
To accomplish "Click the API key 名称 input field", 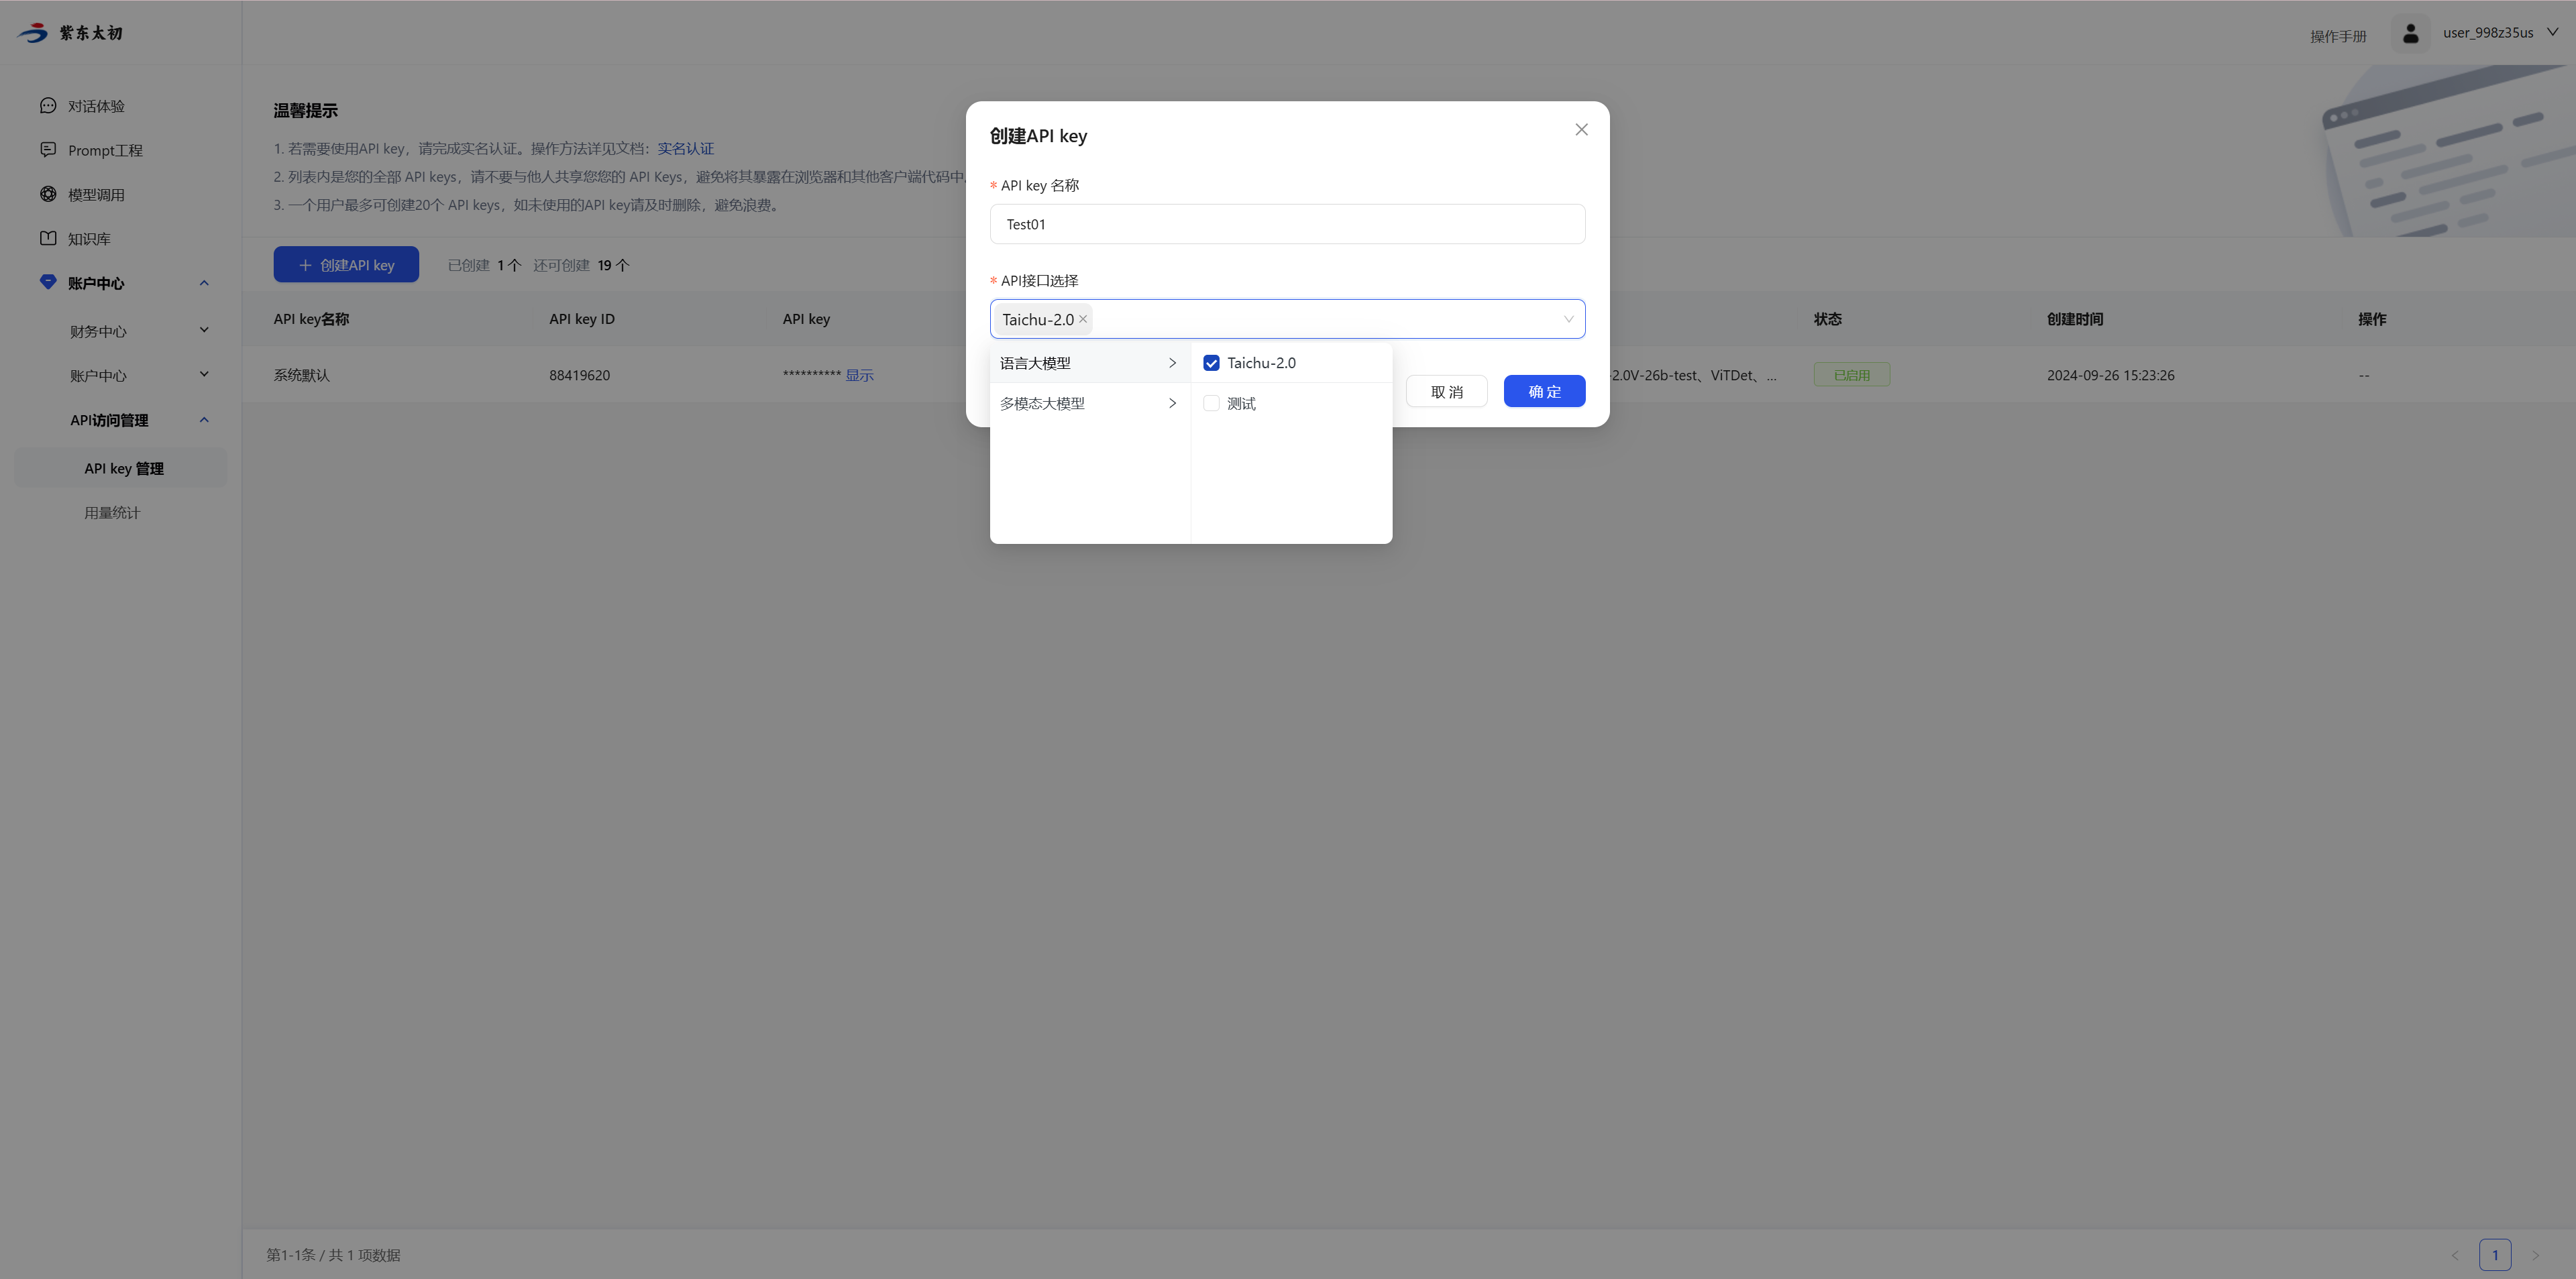I will [x=1287, y=224].
